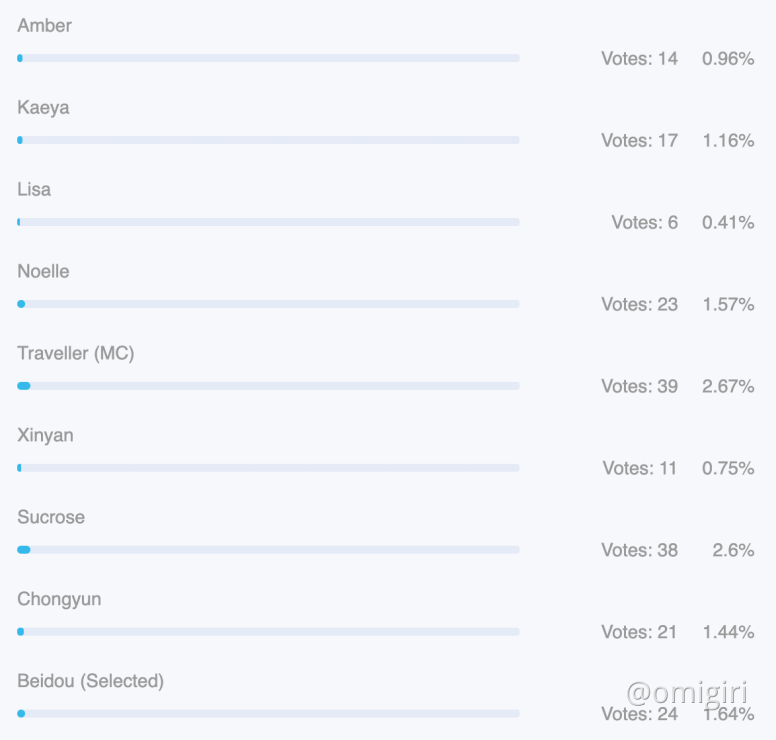
Task: Click the "Votes: 17" count for Kaeya
Action: pos(639,141)
